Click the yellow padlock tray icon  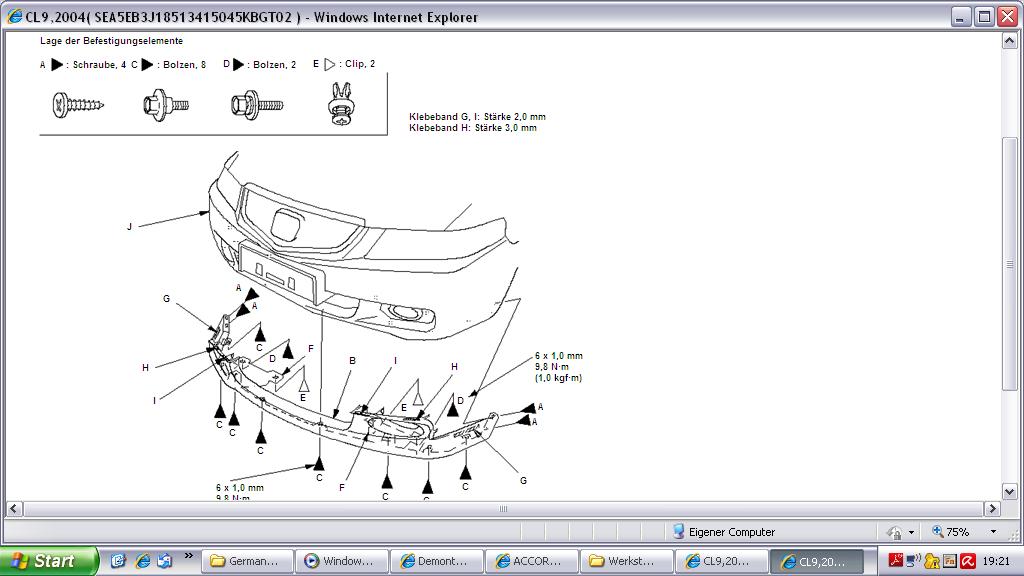[931, 560]
